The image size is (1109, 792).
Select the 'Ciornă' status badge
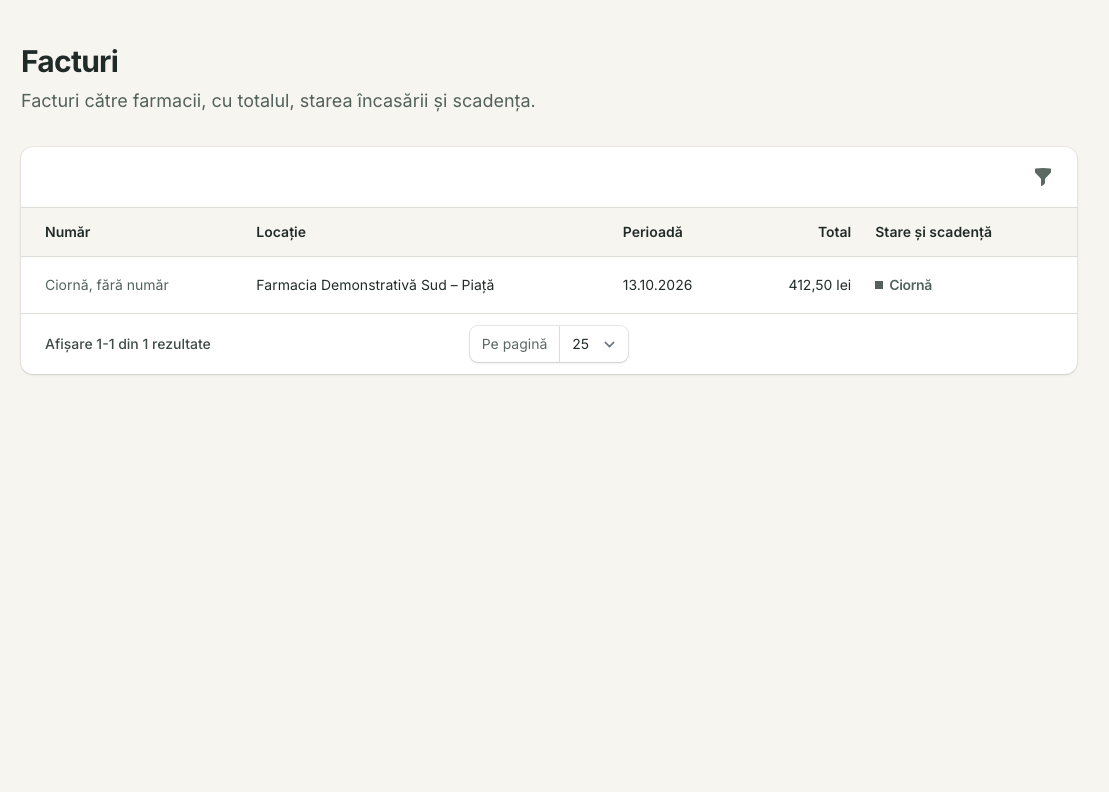click(903, 285)
